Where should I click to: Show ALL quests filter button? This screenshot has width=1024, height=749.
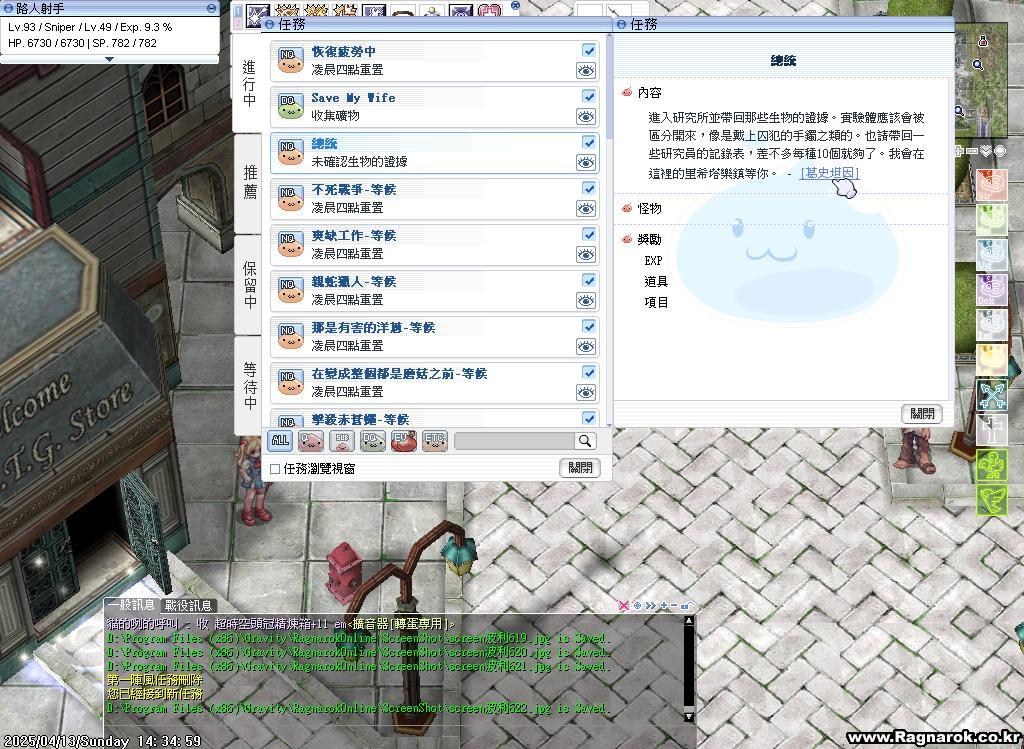pos(280,441)
